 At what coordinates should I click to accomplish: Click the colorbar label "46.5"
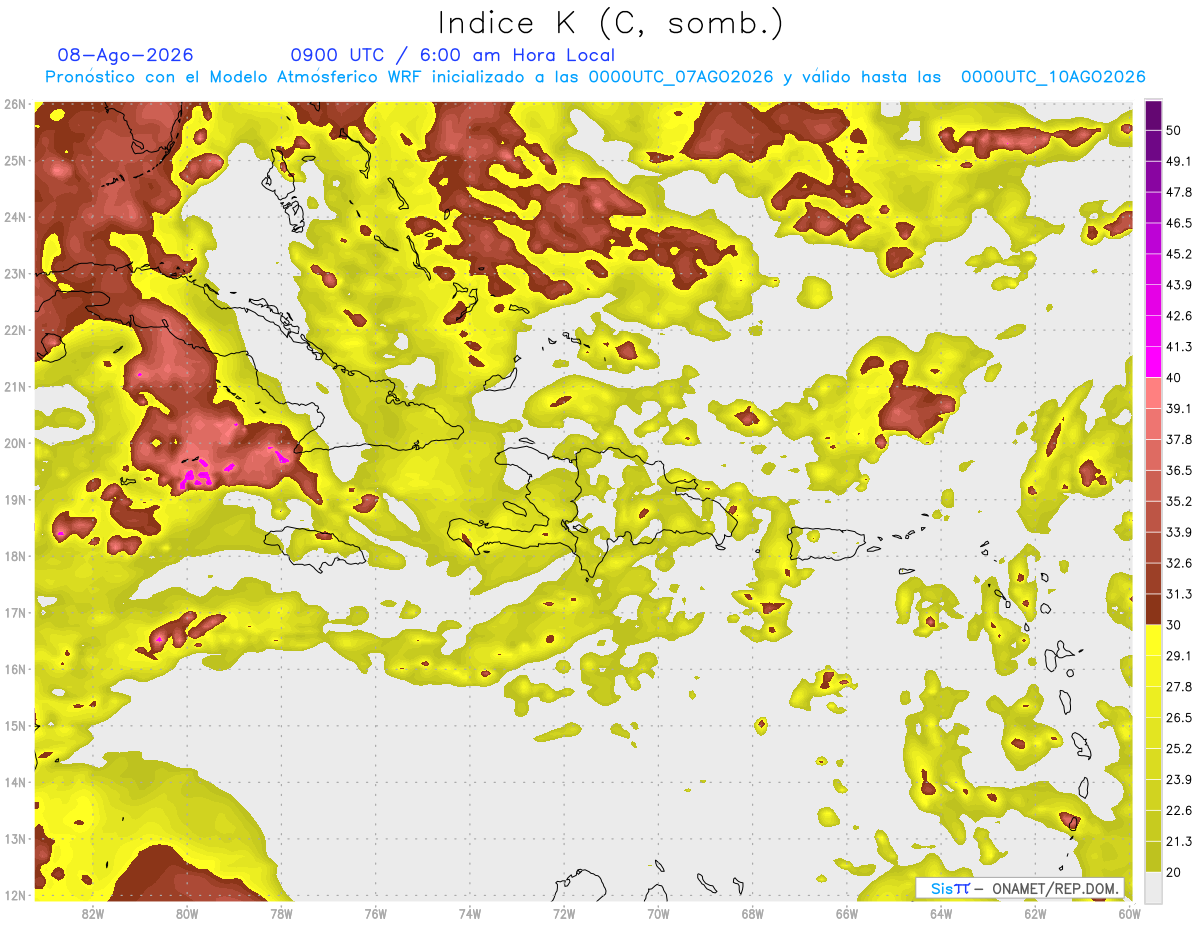click(1178, 223)
